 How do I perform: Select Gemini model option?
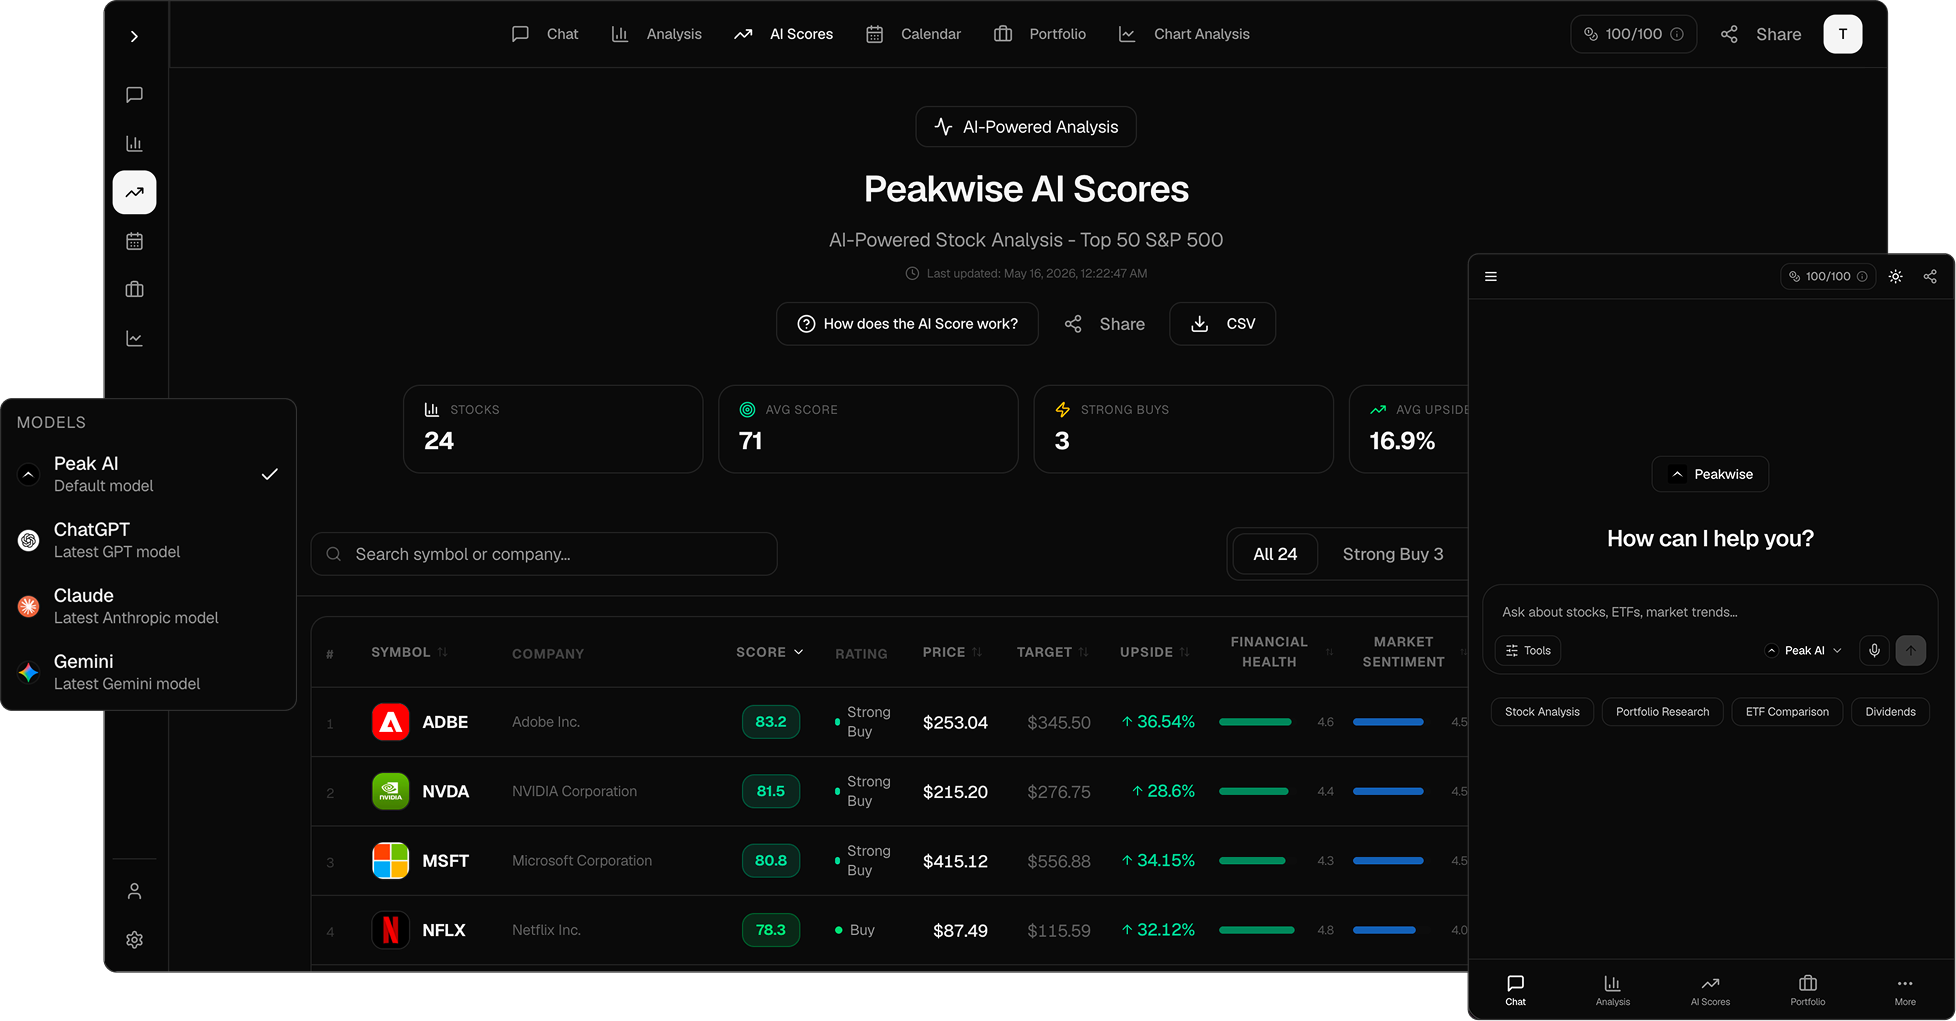click(x=148, y=672)
